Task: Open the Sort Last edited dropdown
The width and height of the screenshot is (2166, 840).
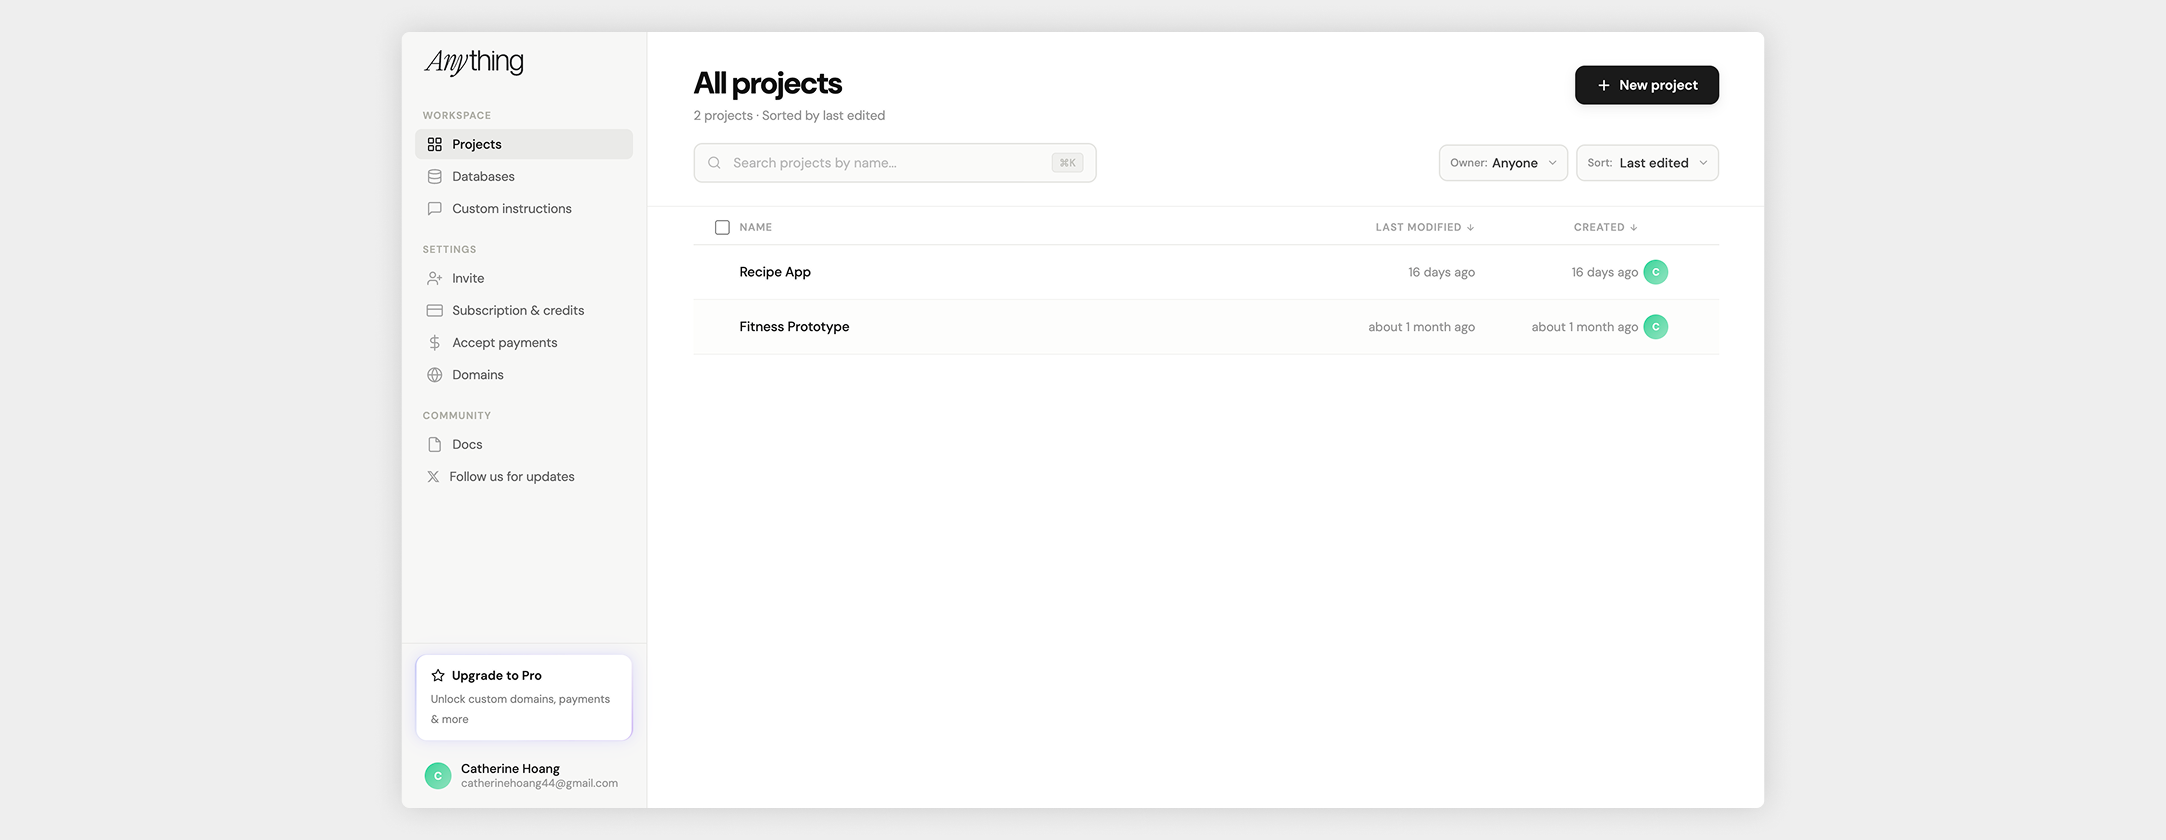Action: (x=1646, y=163)
